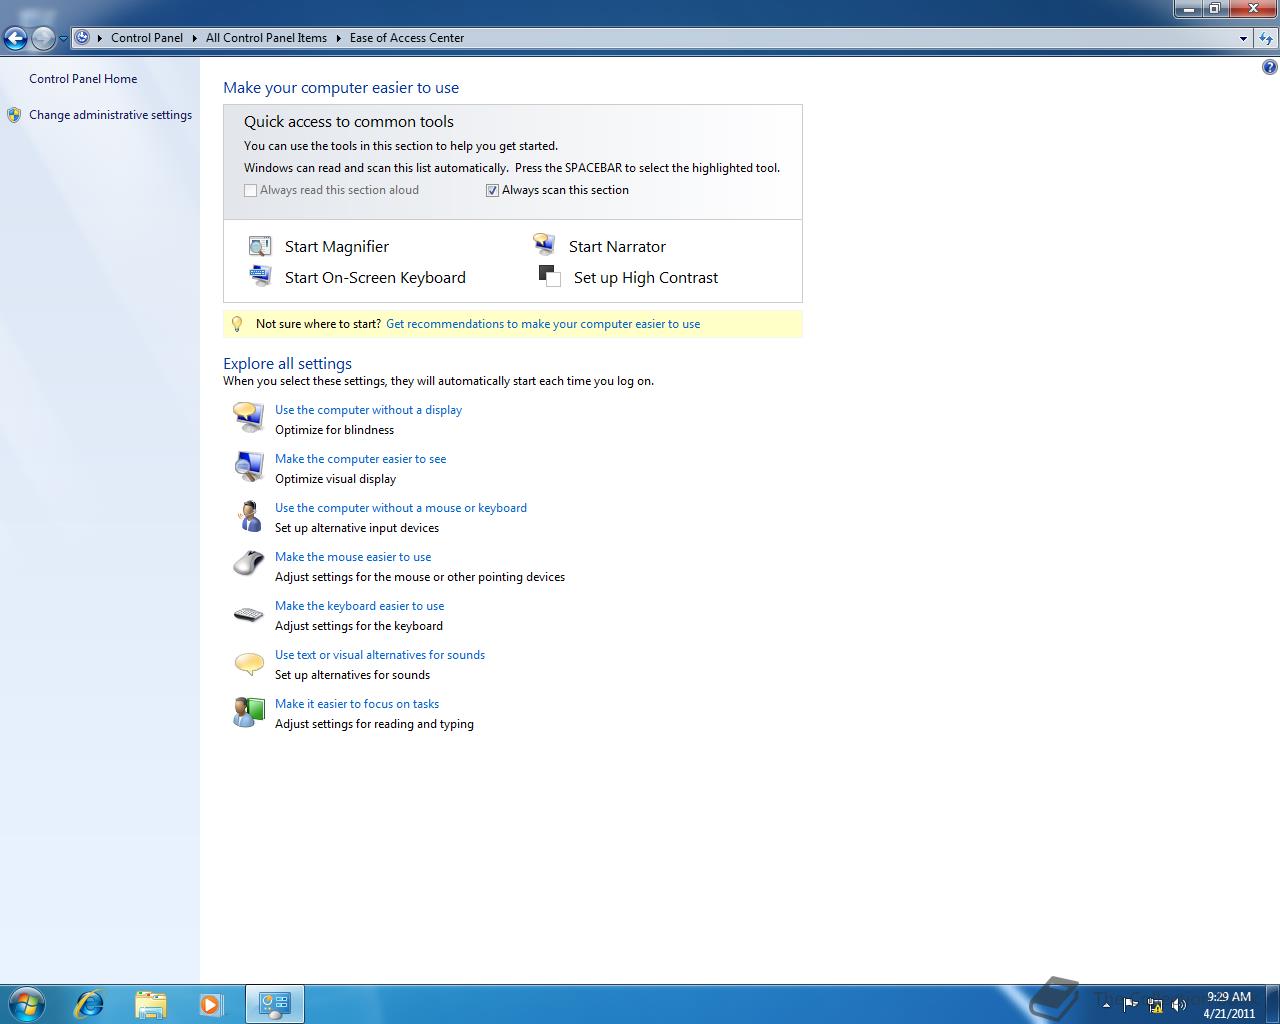Open Control Panel Home link

83,79
